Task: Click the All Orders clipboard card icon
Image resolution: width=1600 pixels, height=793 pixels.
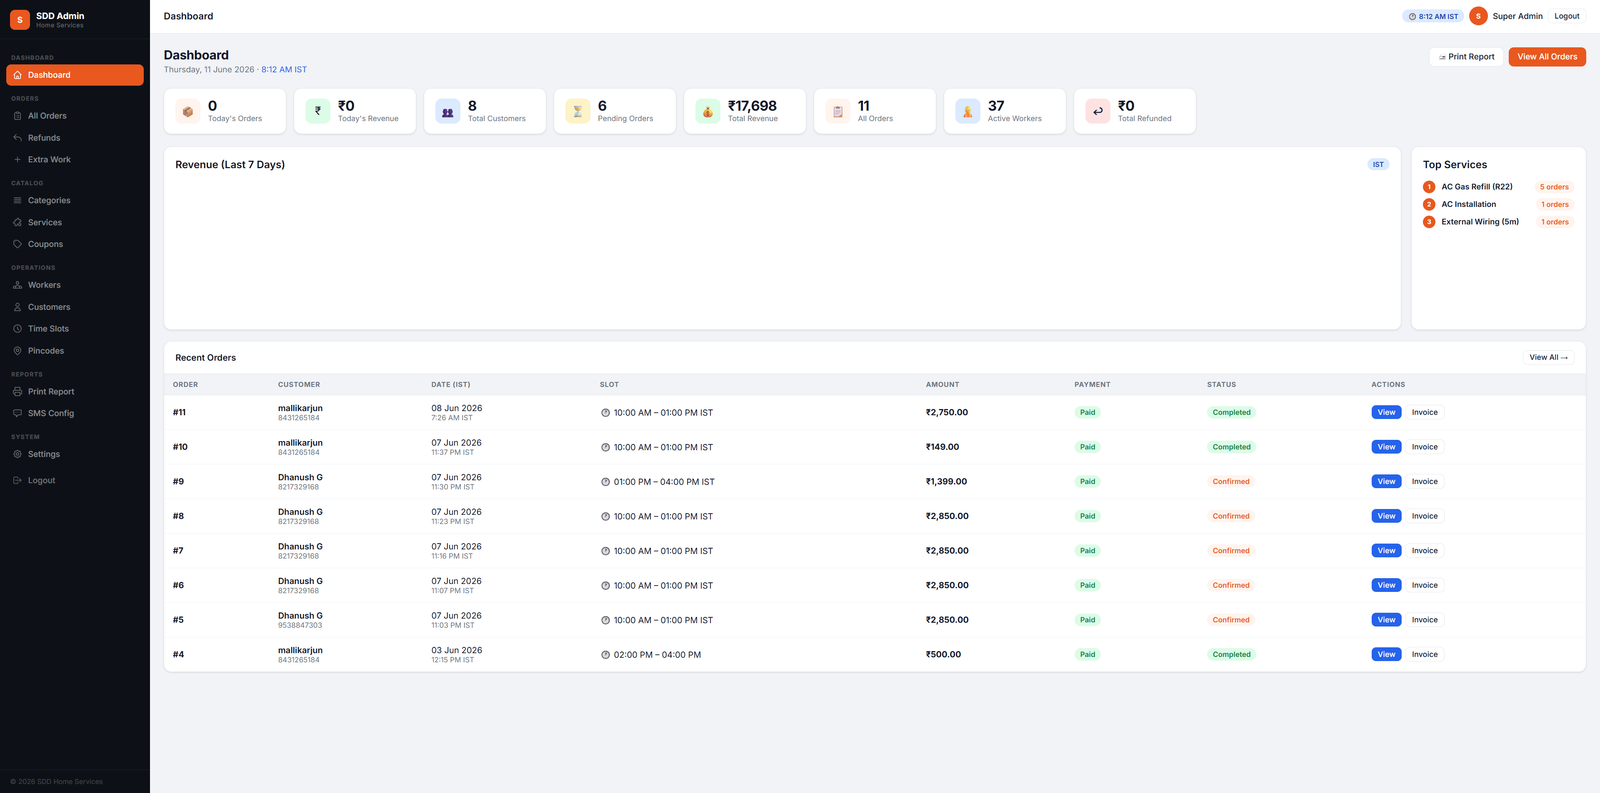Action: 838,111
